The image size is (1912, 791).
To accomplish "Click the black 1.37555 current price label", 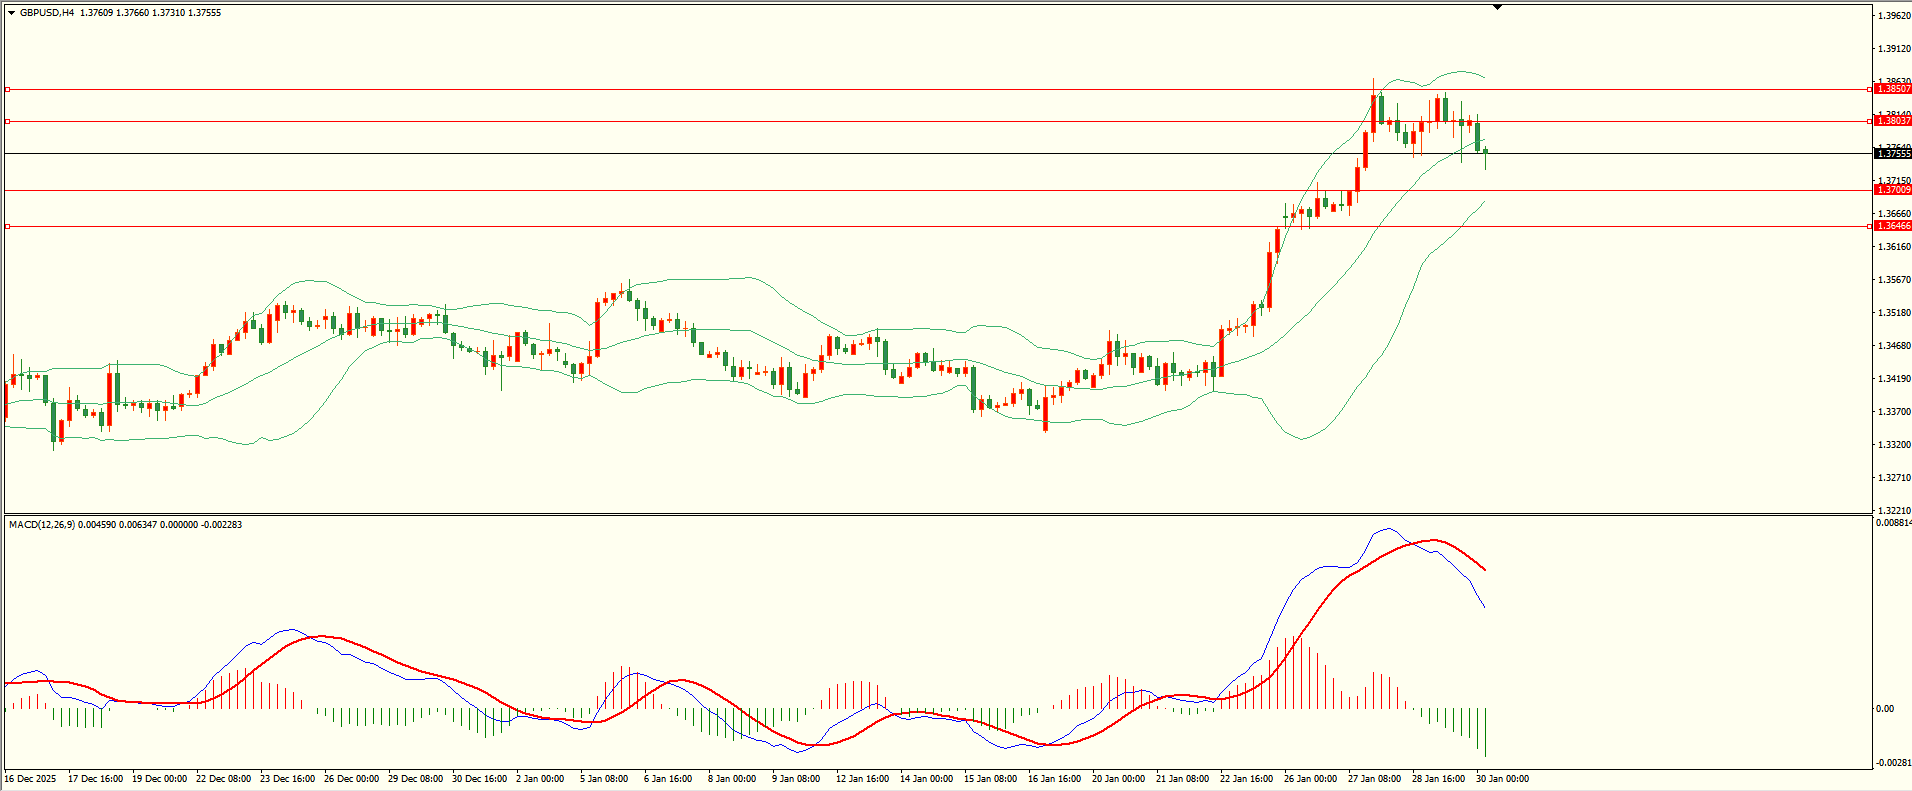I will (x=1893, y=154).
